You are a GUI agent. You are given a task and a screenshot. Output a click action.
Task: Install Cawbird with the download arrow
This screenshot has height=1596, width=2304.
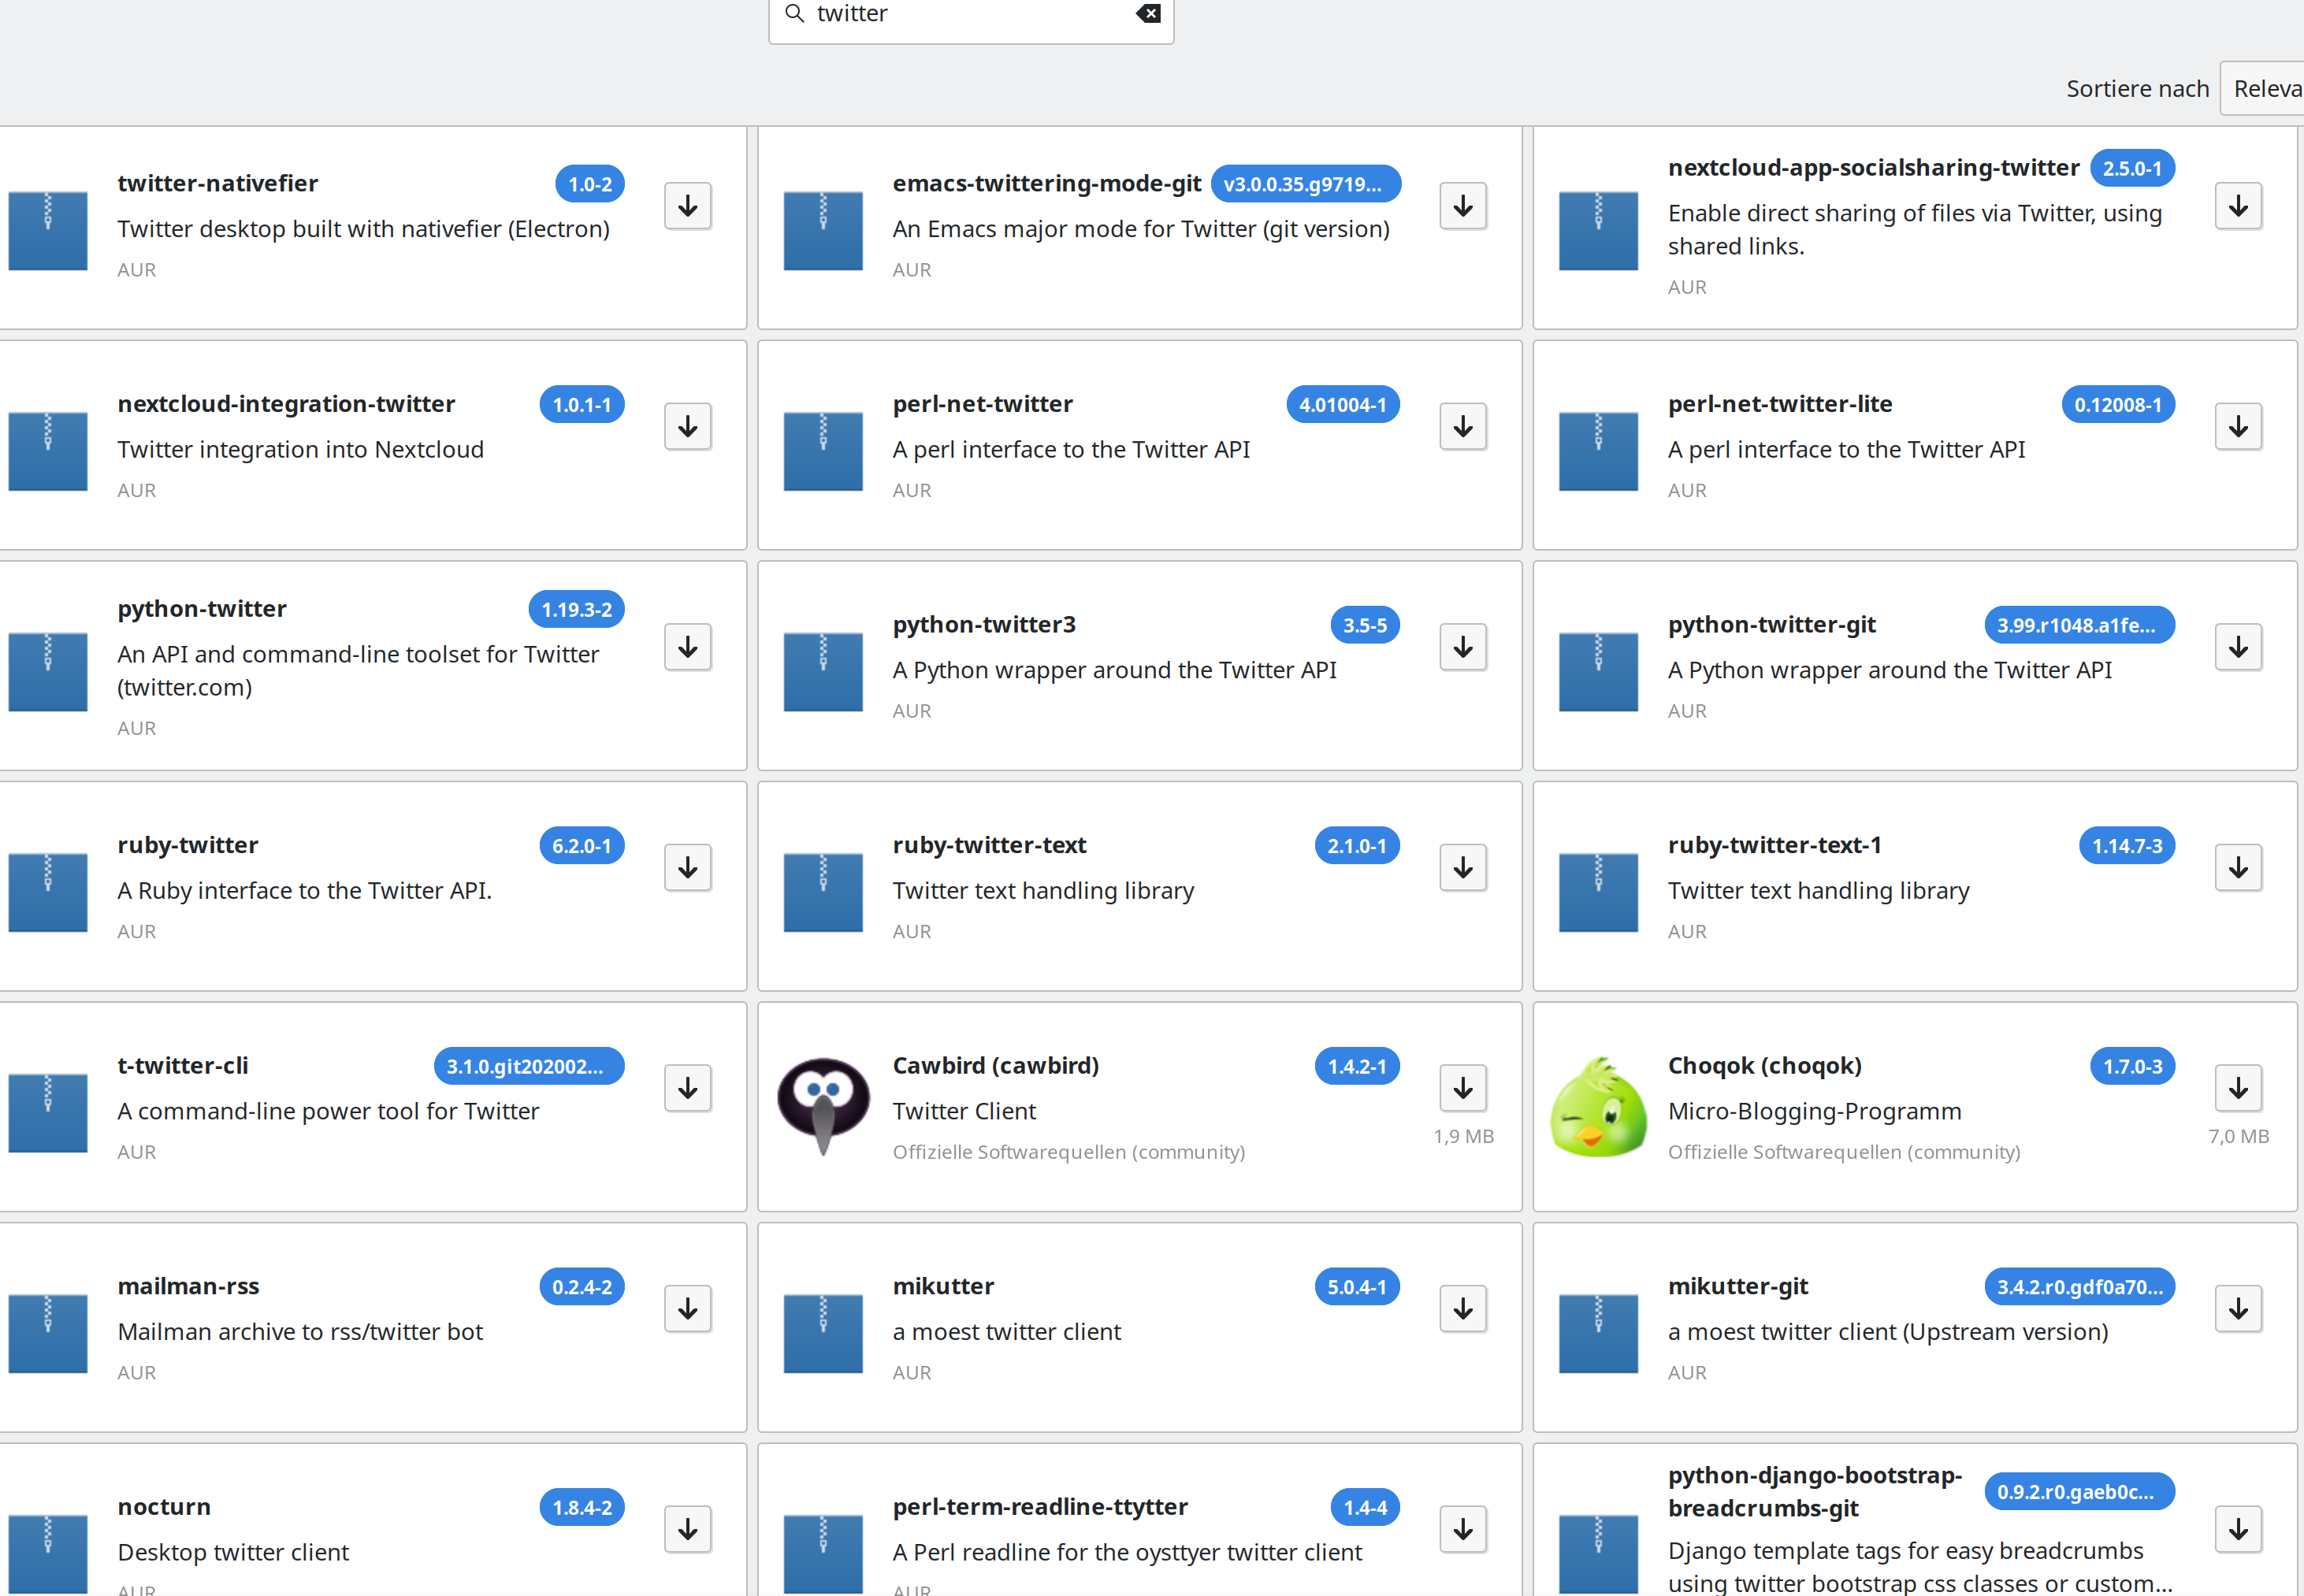tap(1463, 1088)
